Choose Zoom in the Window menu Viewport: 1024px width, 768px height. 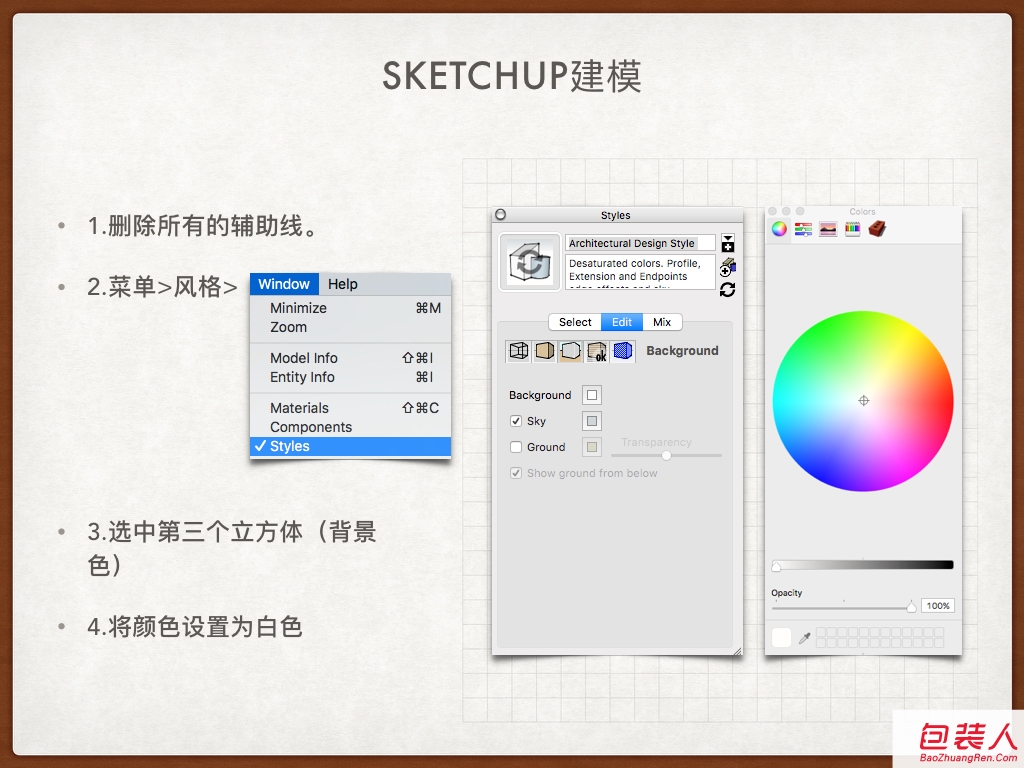tap(351, 327)
